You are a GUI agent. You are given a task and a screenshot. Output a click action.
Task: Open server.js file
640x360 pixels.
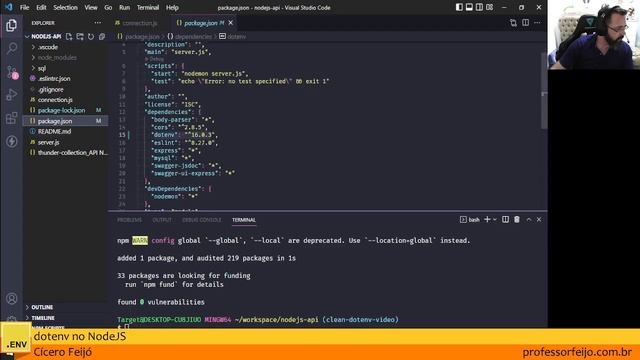[x=49, y=142]
